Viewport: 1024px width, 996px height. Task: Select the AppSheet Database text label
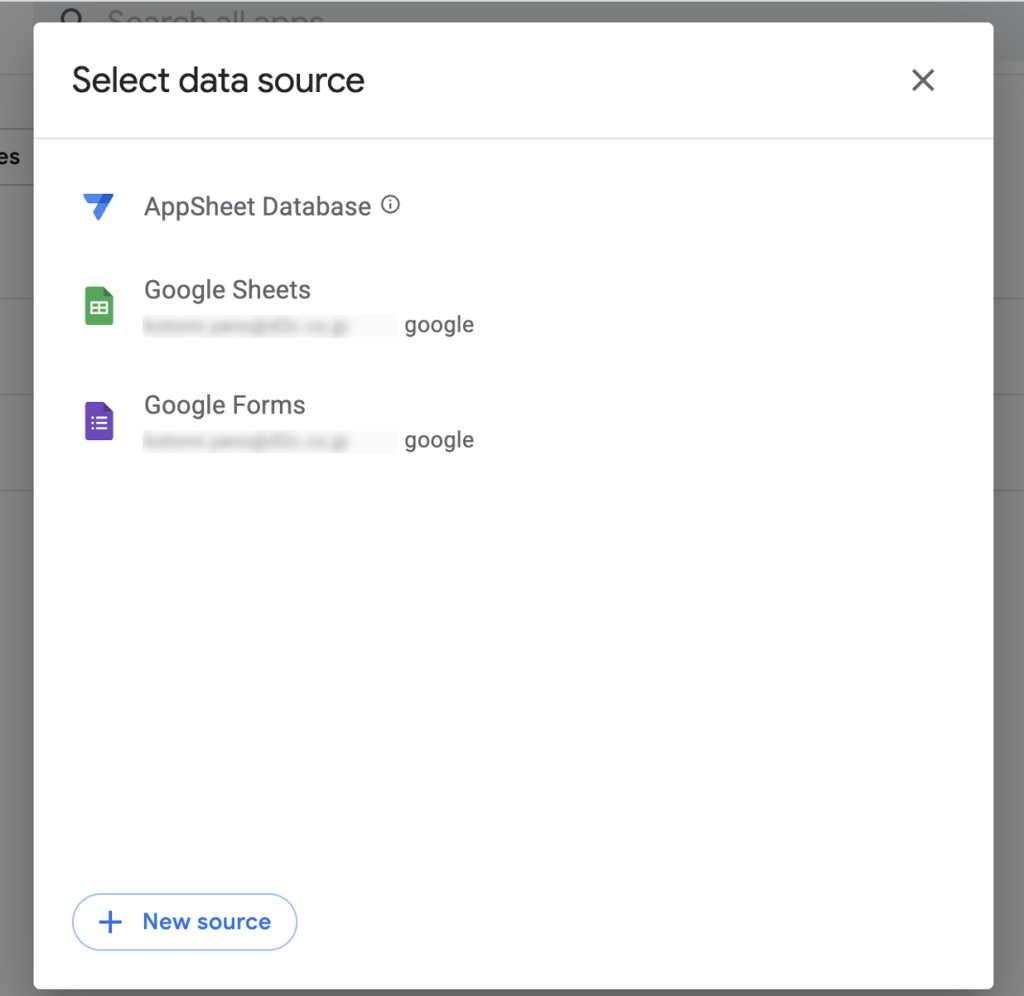tap(257, 207)
